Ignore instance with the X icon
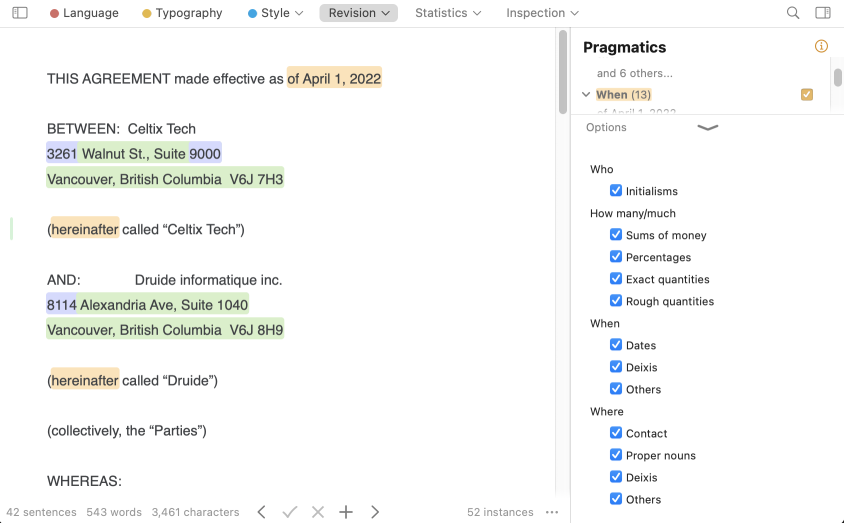 click(318, 512)
